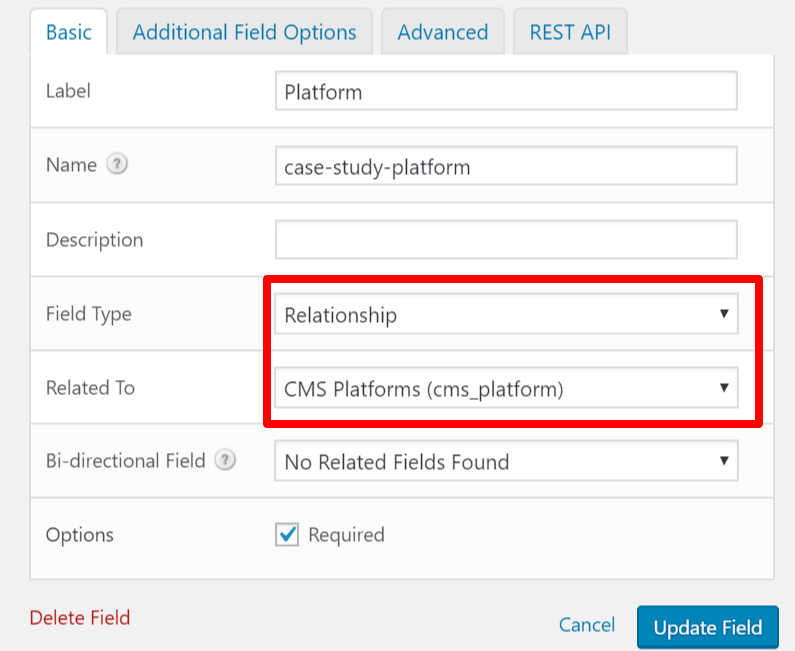The image size is (795, 651).
Task: Click the Field Type row label
Action: pos(89,314)
